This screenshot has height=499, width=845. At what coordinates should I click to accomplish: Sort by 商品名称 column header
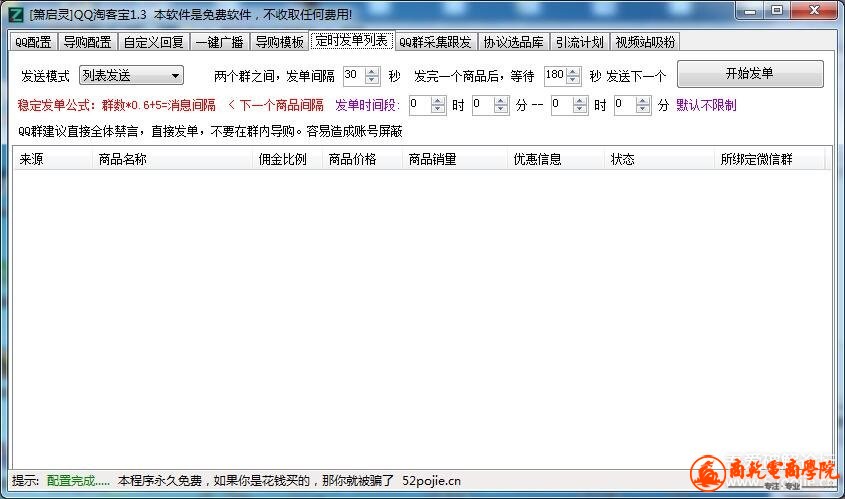tap(171, 160)
